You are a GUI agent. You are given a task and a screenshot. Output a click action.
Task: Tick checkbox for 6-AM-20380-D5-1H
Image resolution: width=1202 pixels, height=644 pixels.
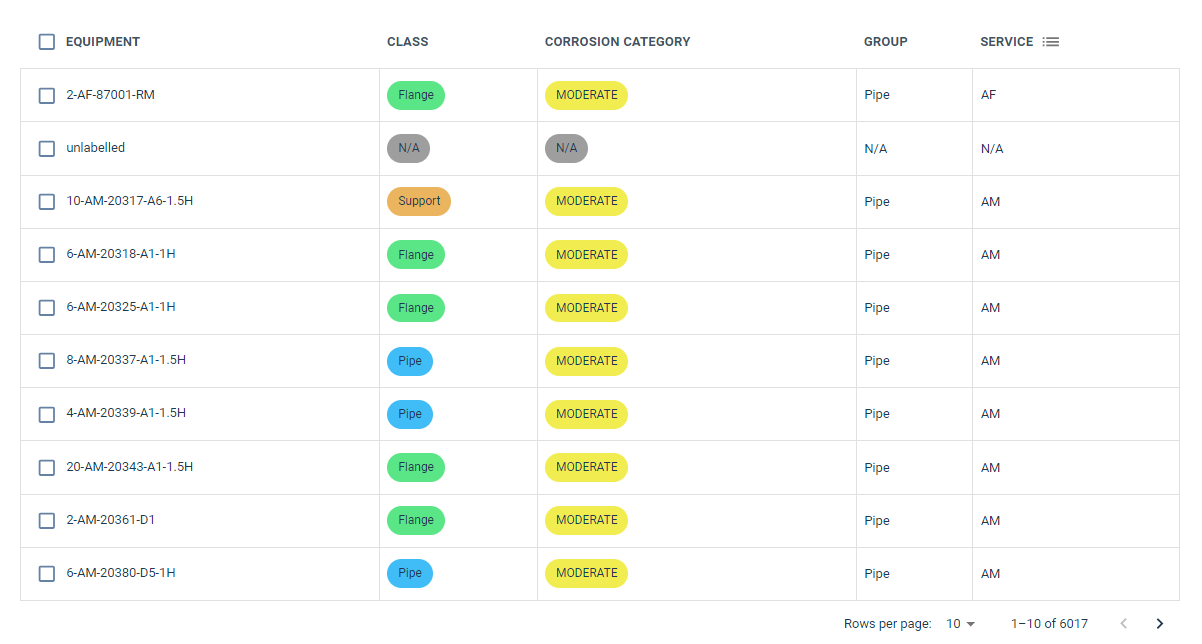pyautogui.click(x=47, y=573)
